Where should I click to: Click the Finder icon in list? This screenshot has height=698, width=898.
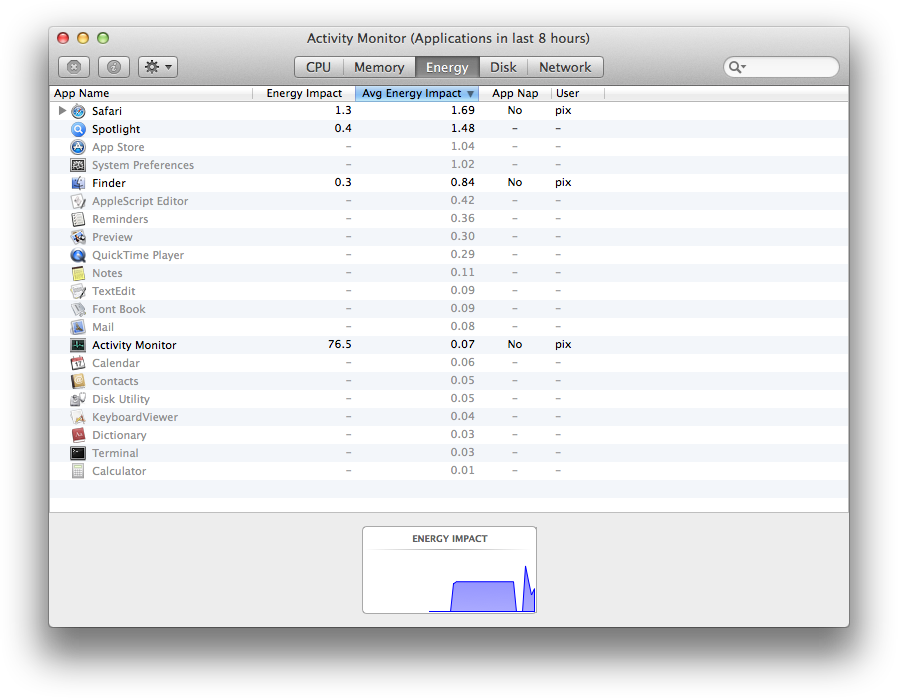[78, 183]
